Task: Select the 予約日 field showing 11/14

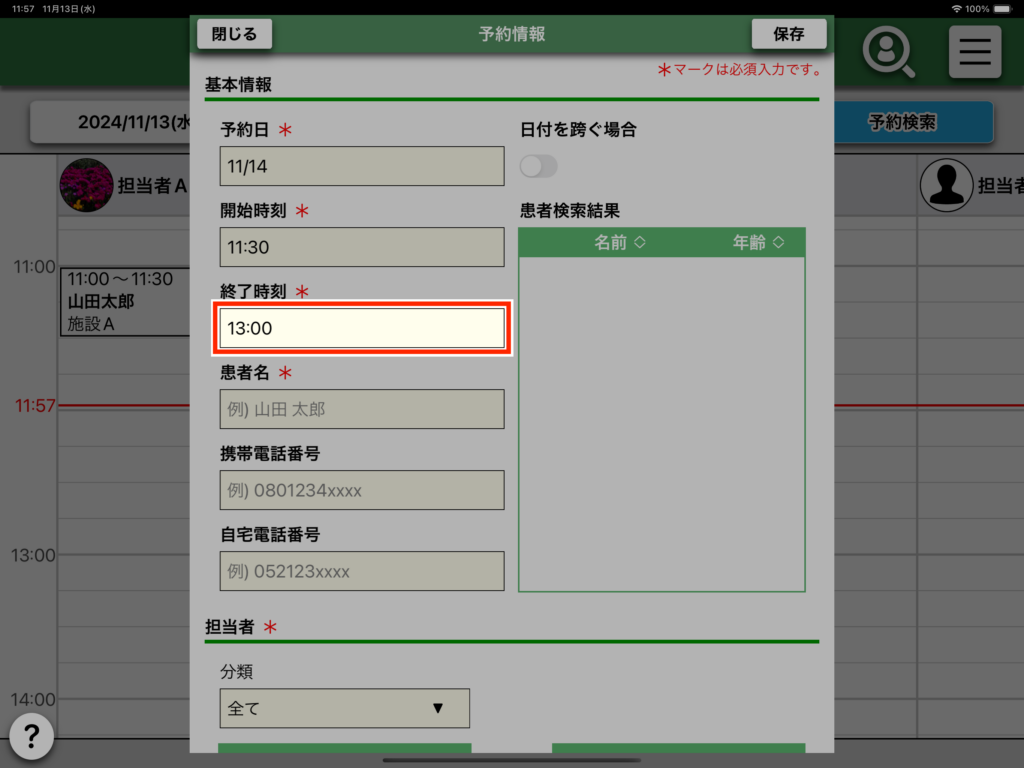Action: [362, 166]
